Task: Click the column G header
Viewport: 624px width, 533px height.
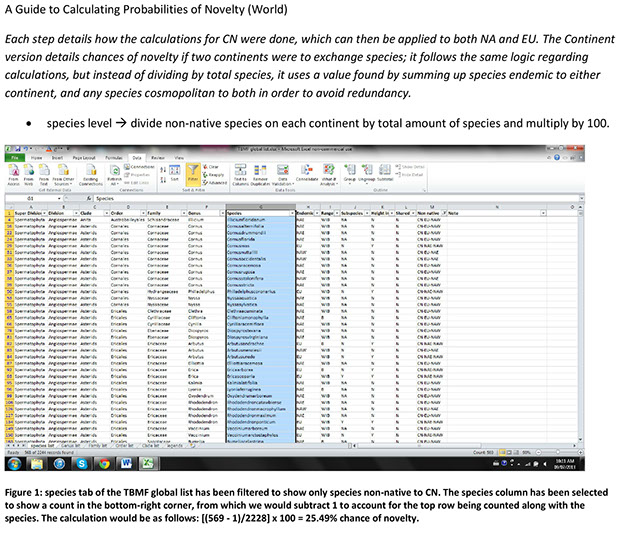Action: (x=261, y=207)
